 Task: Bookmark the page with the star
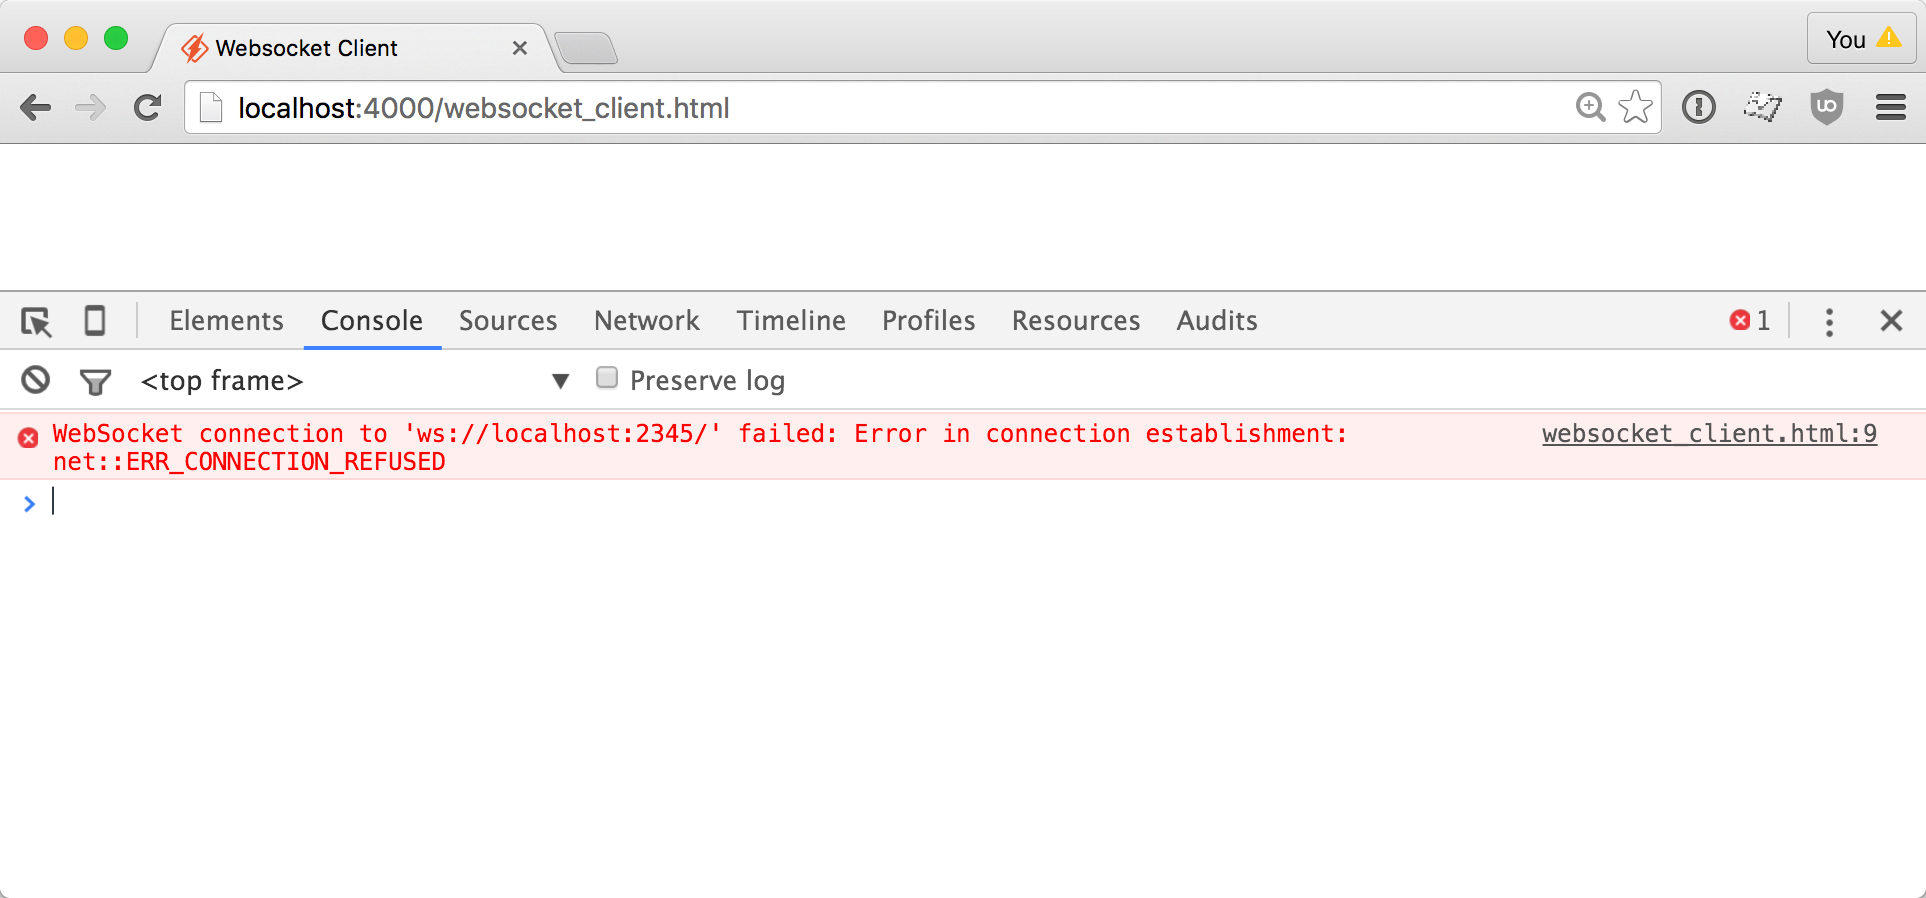(x=1635, y=107)
